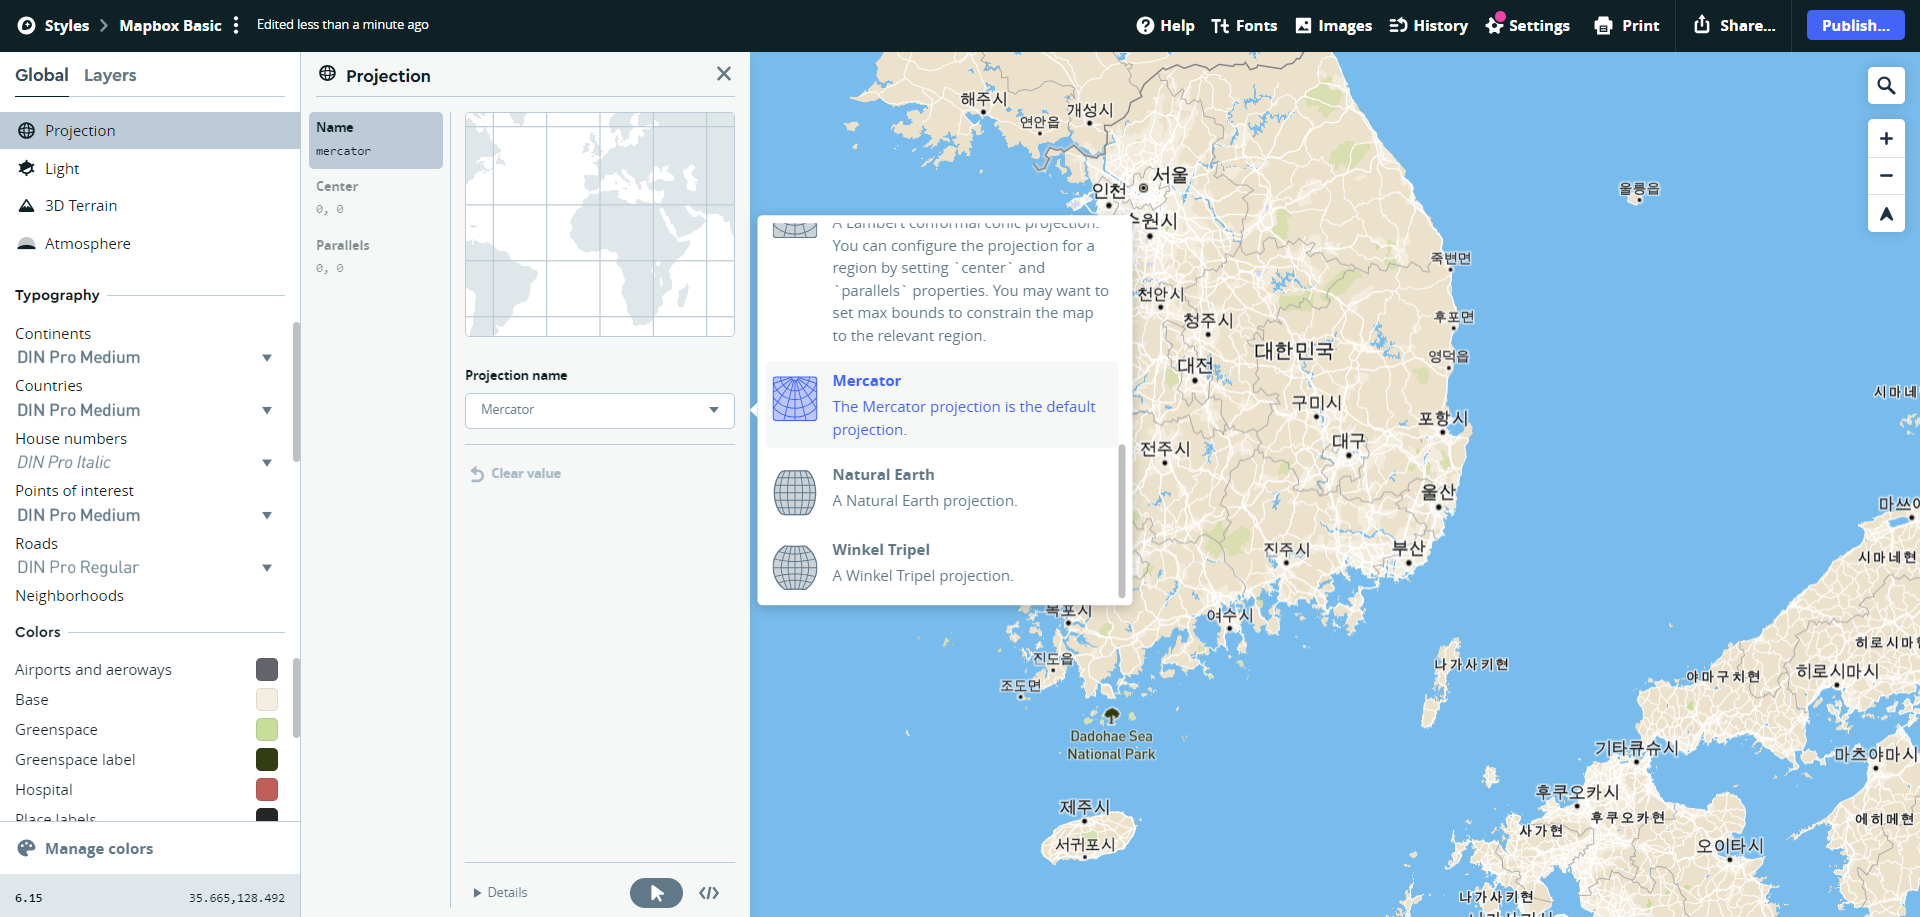
Task: Click the Base color swatch
Action: pyautogui.click(x=267, y=700)
